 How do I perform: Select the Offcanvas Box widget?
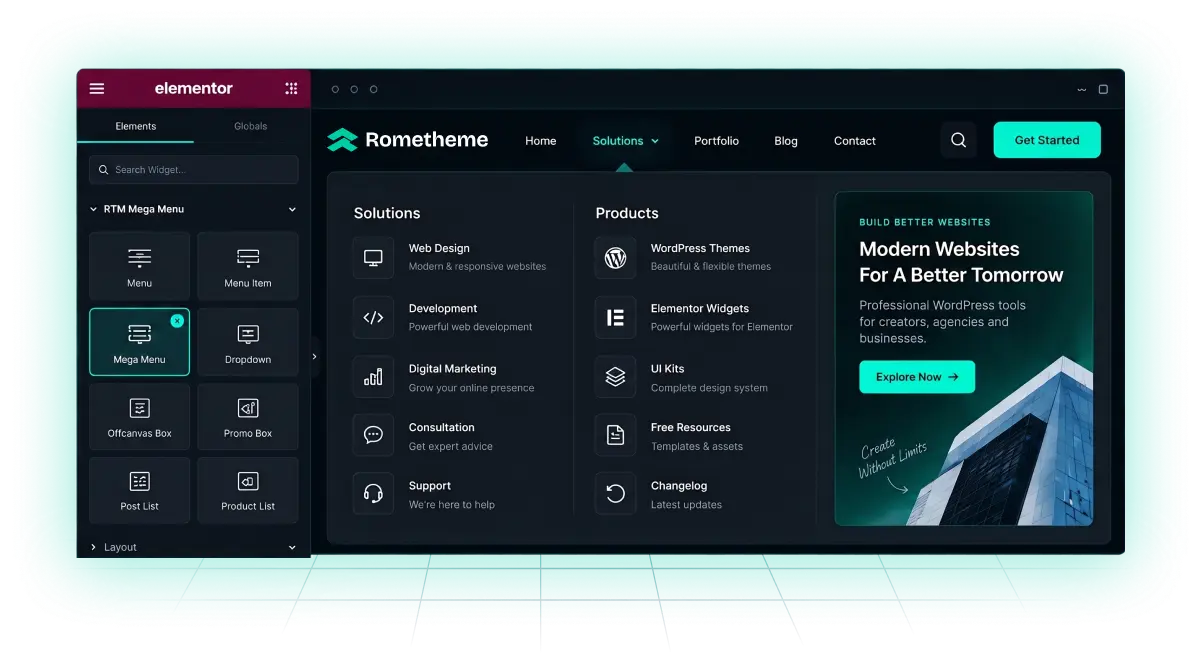(139, 417)
